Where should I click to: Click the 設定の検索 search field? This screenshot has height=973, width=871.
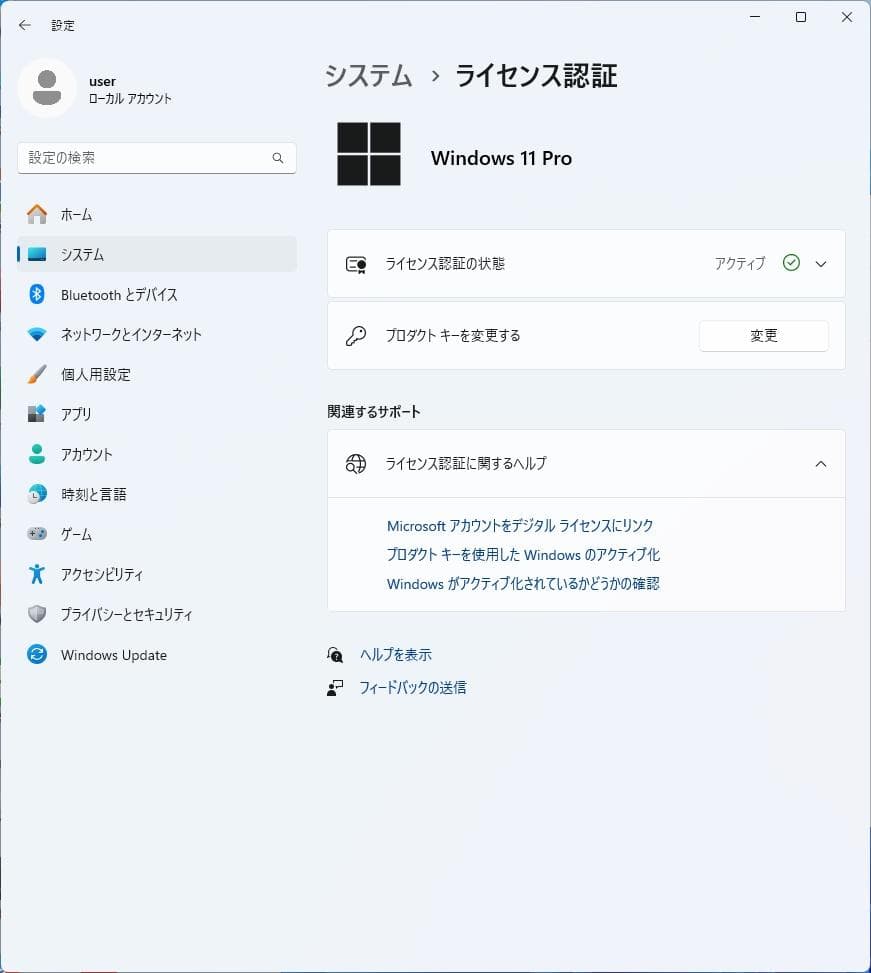(x=156, y=158)
